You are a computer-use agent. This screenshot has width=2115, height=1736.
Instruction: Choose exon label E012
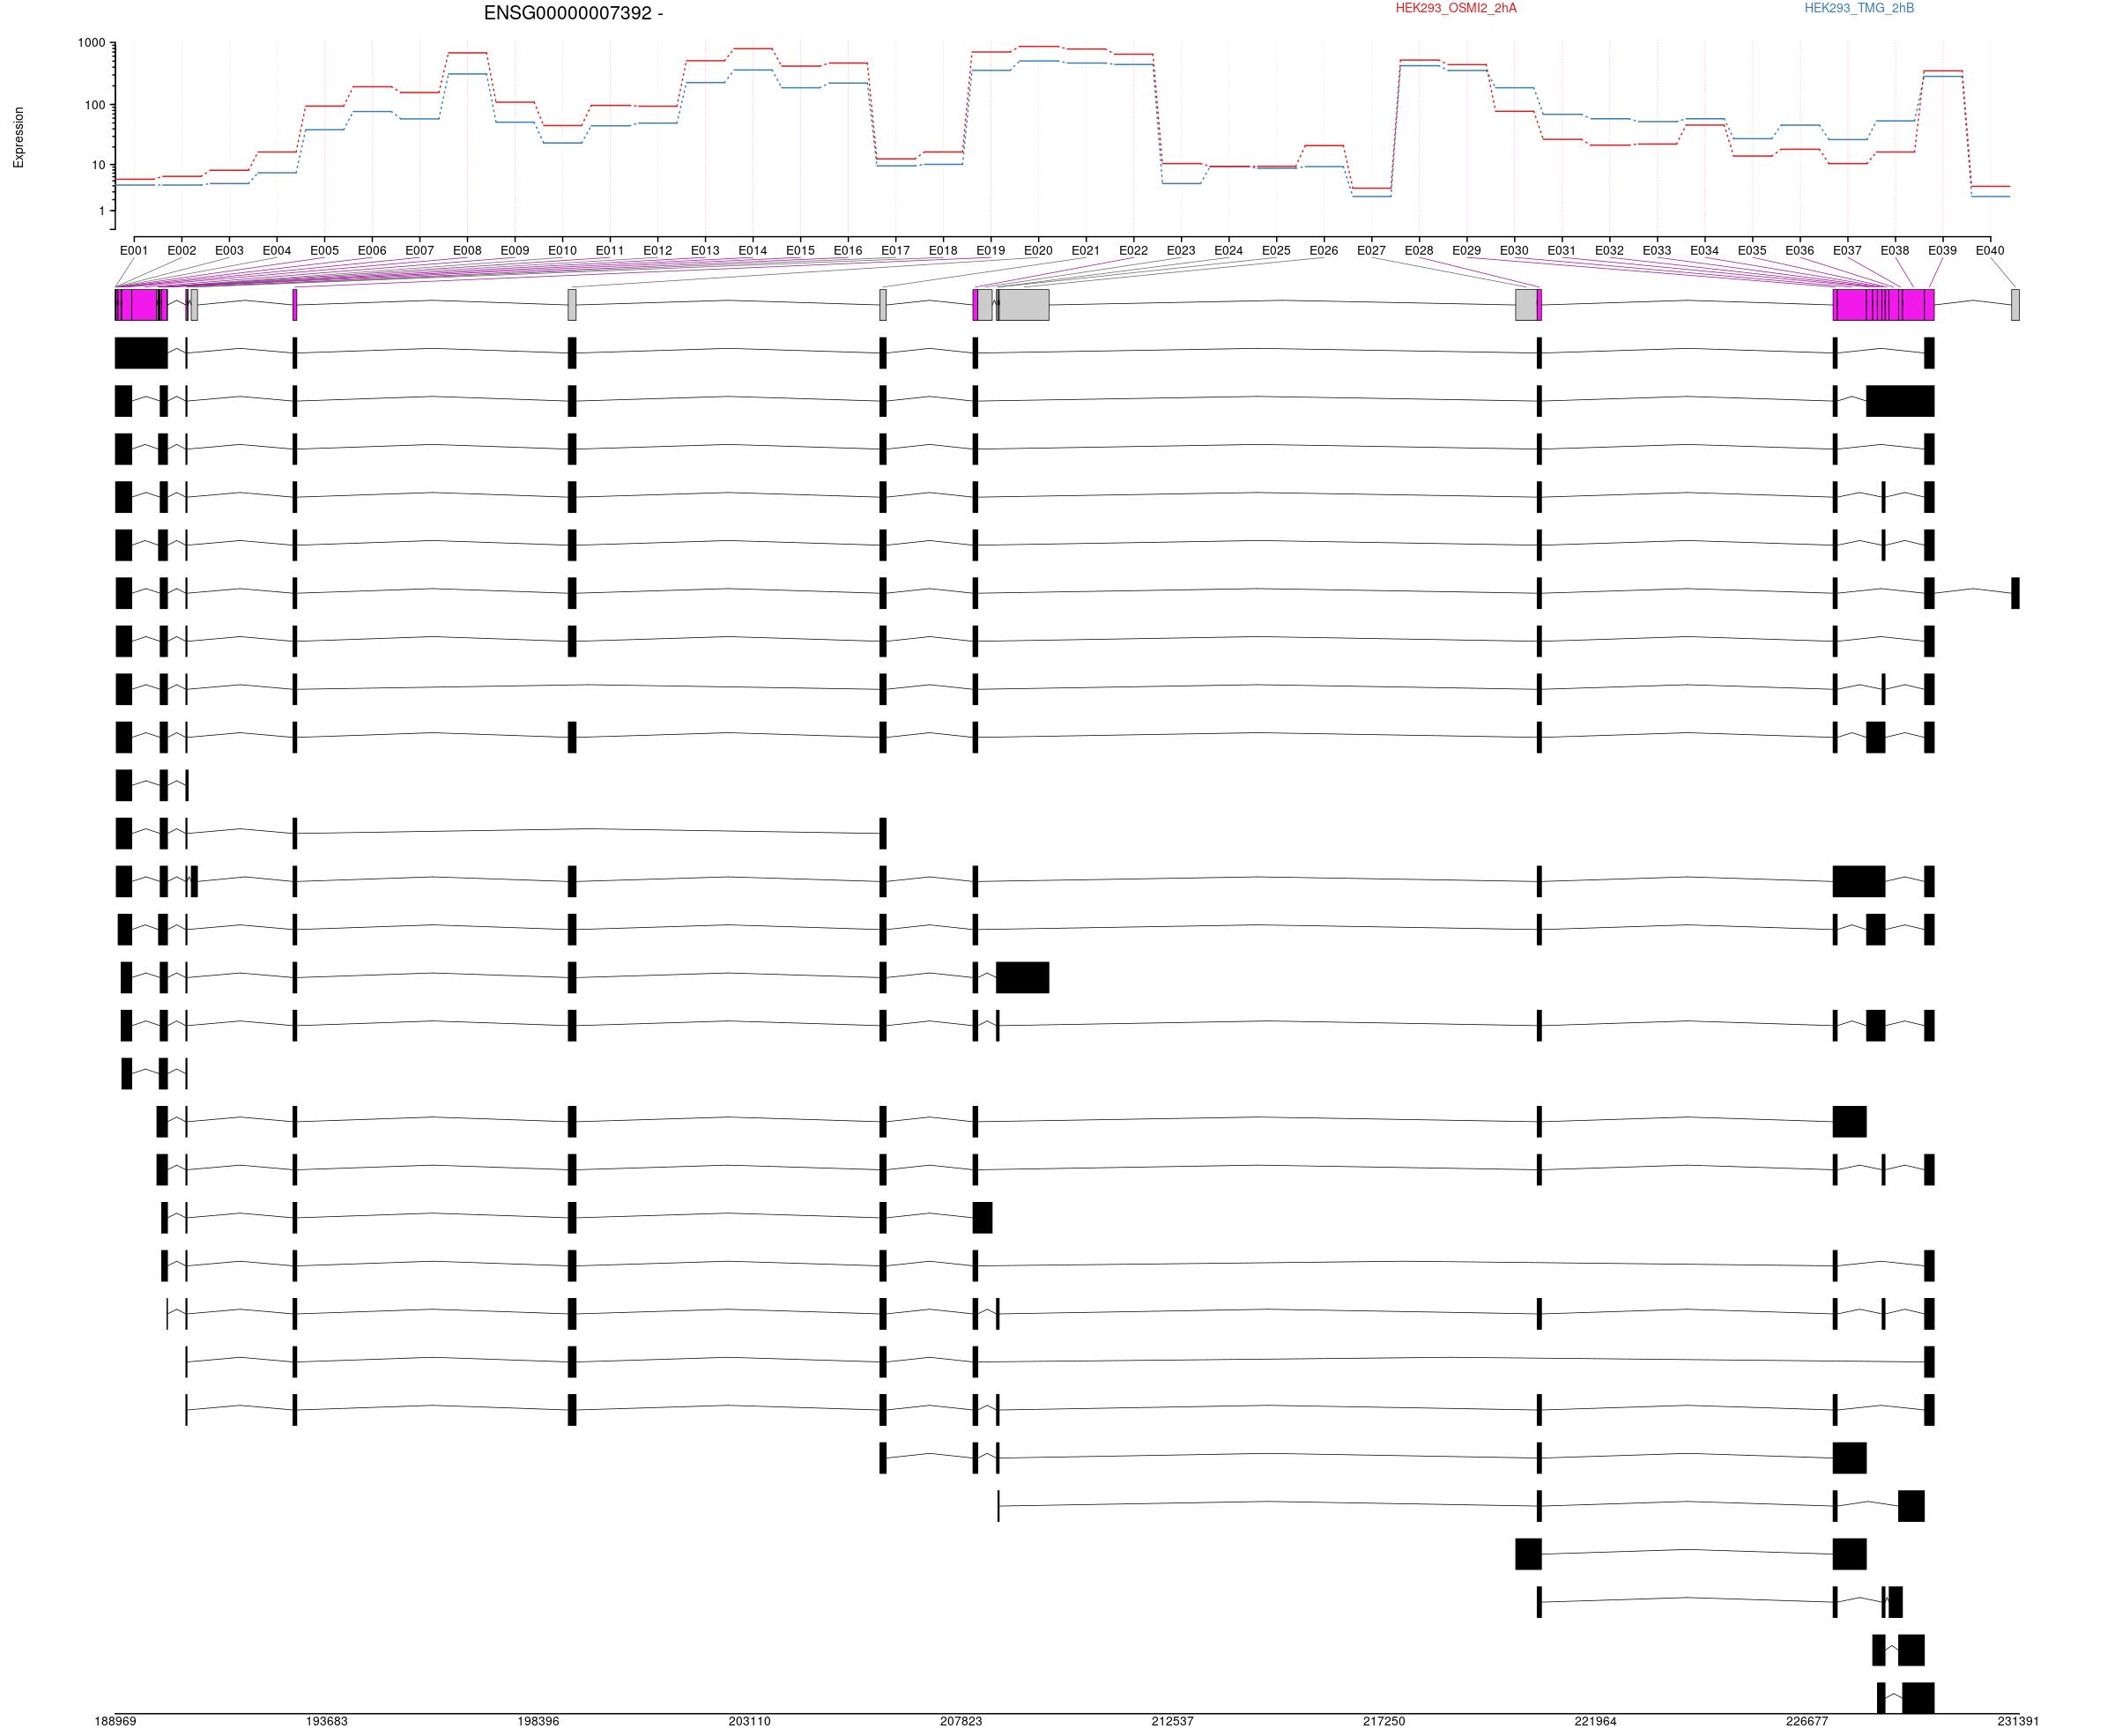click(x=658, y=251)
